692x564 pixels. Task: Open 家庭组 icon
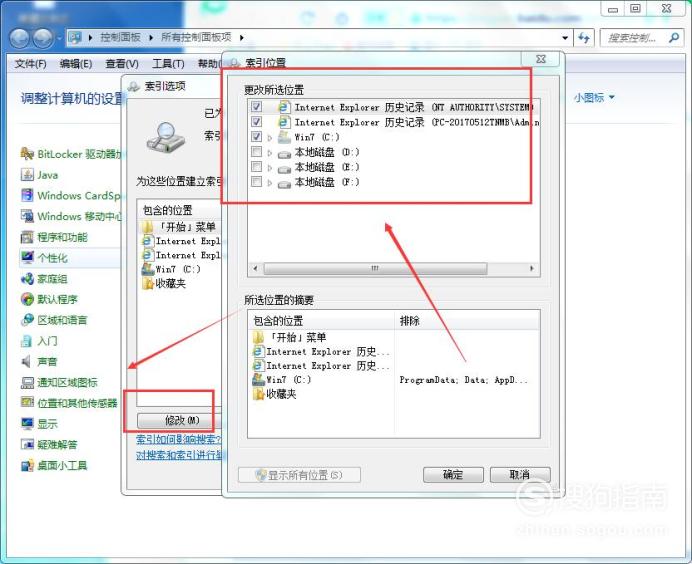tap(27, 278)
